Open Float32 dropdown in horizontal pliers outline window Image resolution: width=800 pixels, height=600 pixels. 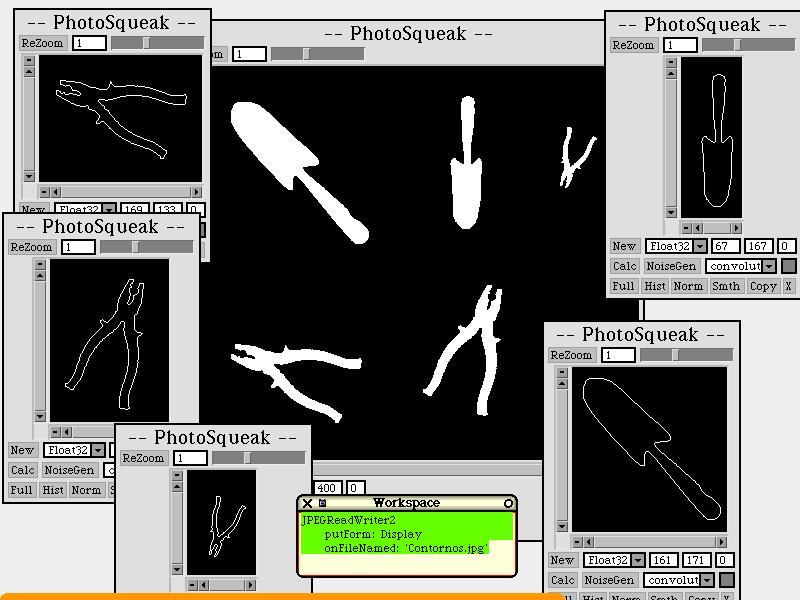110,209
